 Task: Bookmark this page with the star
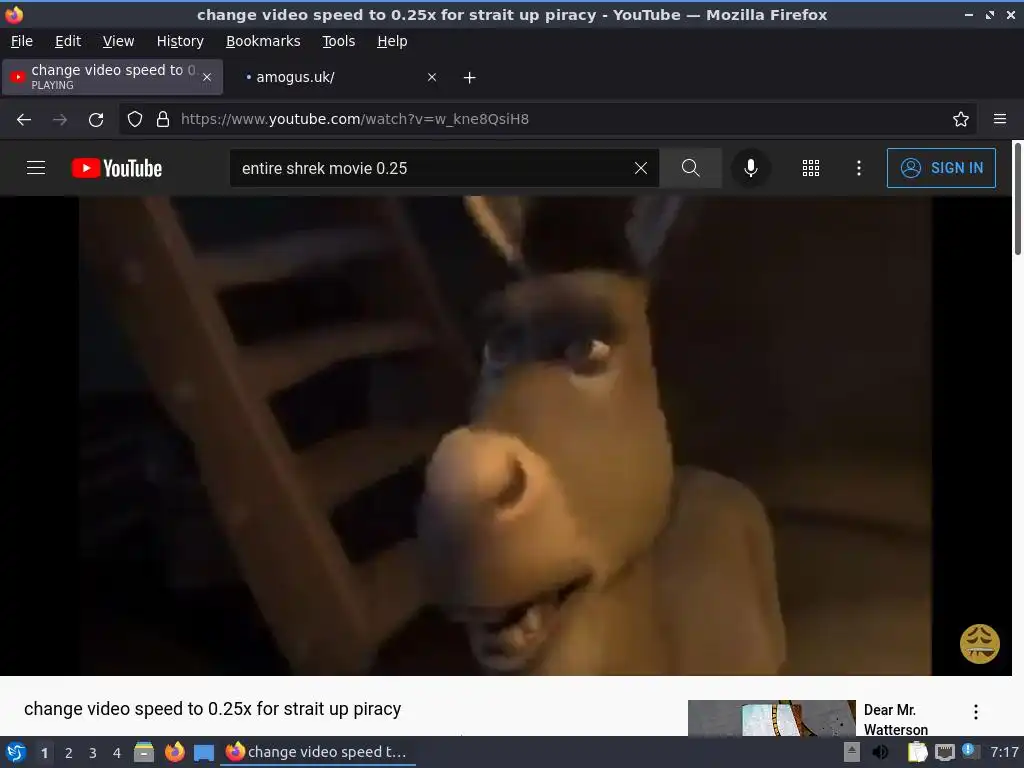pos(961,119)
